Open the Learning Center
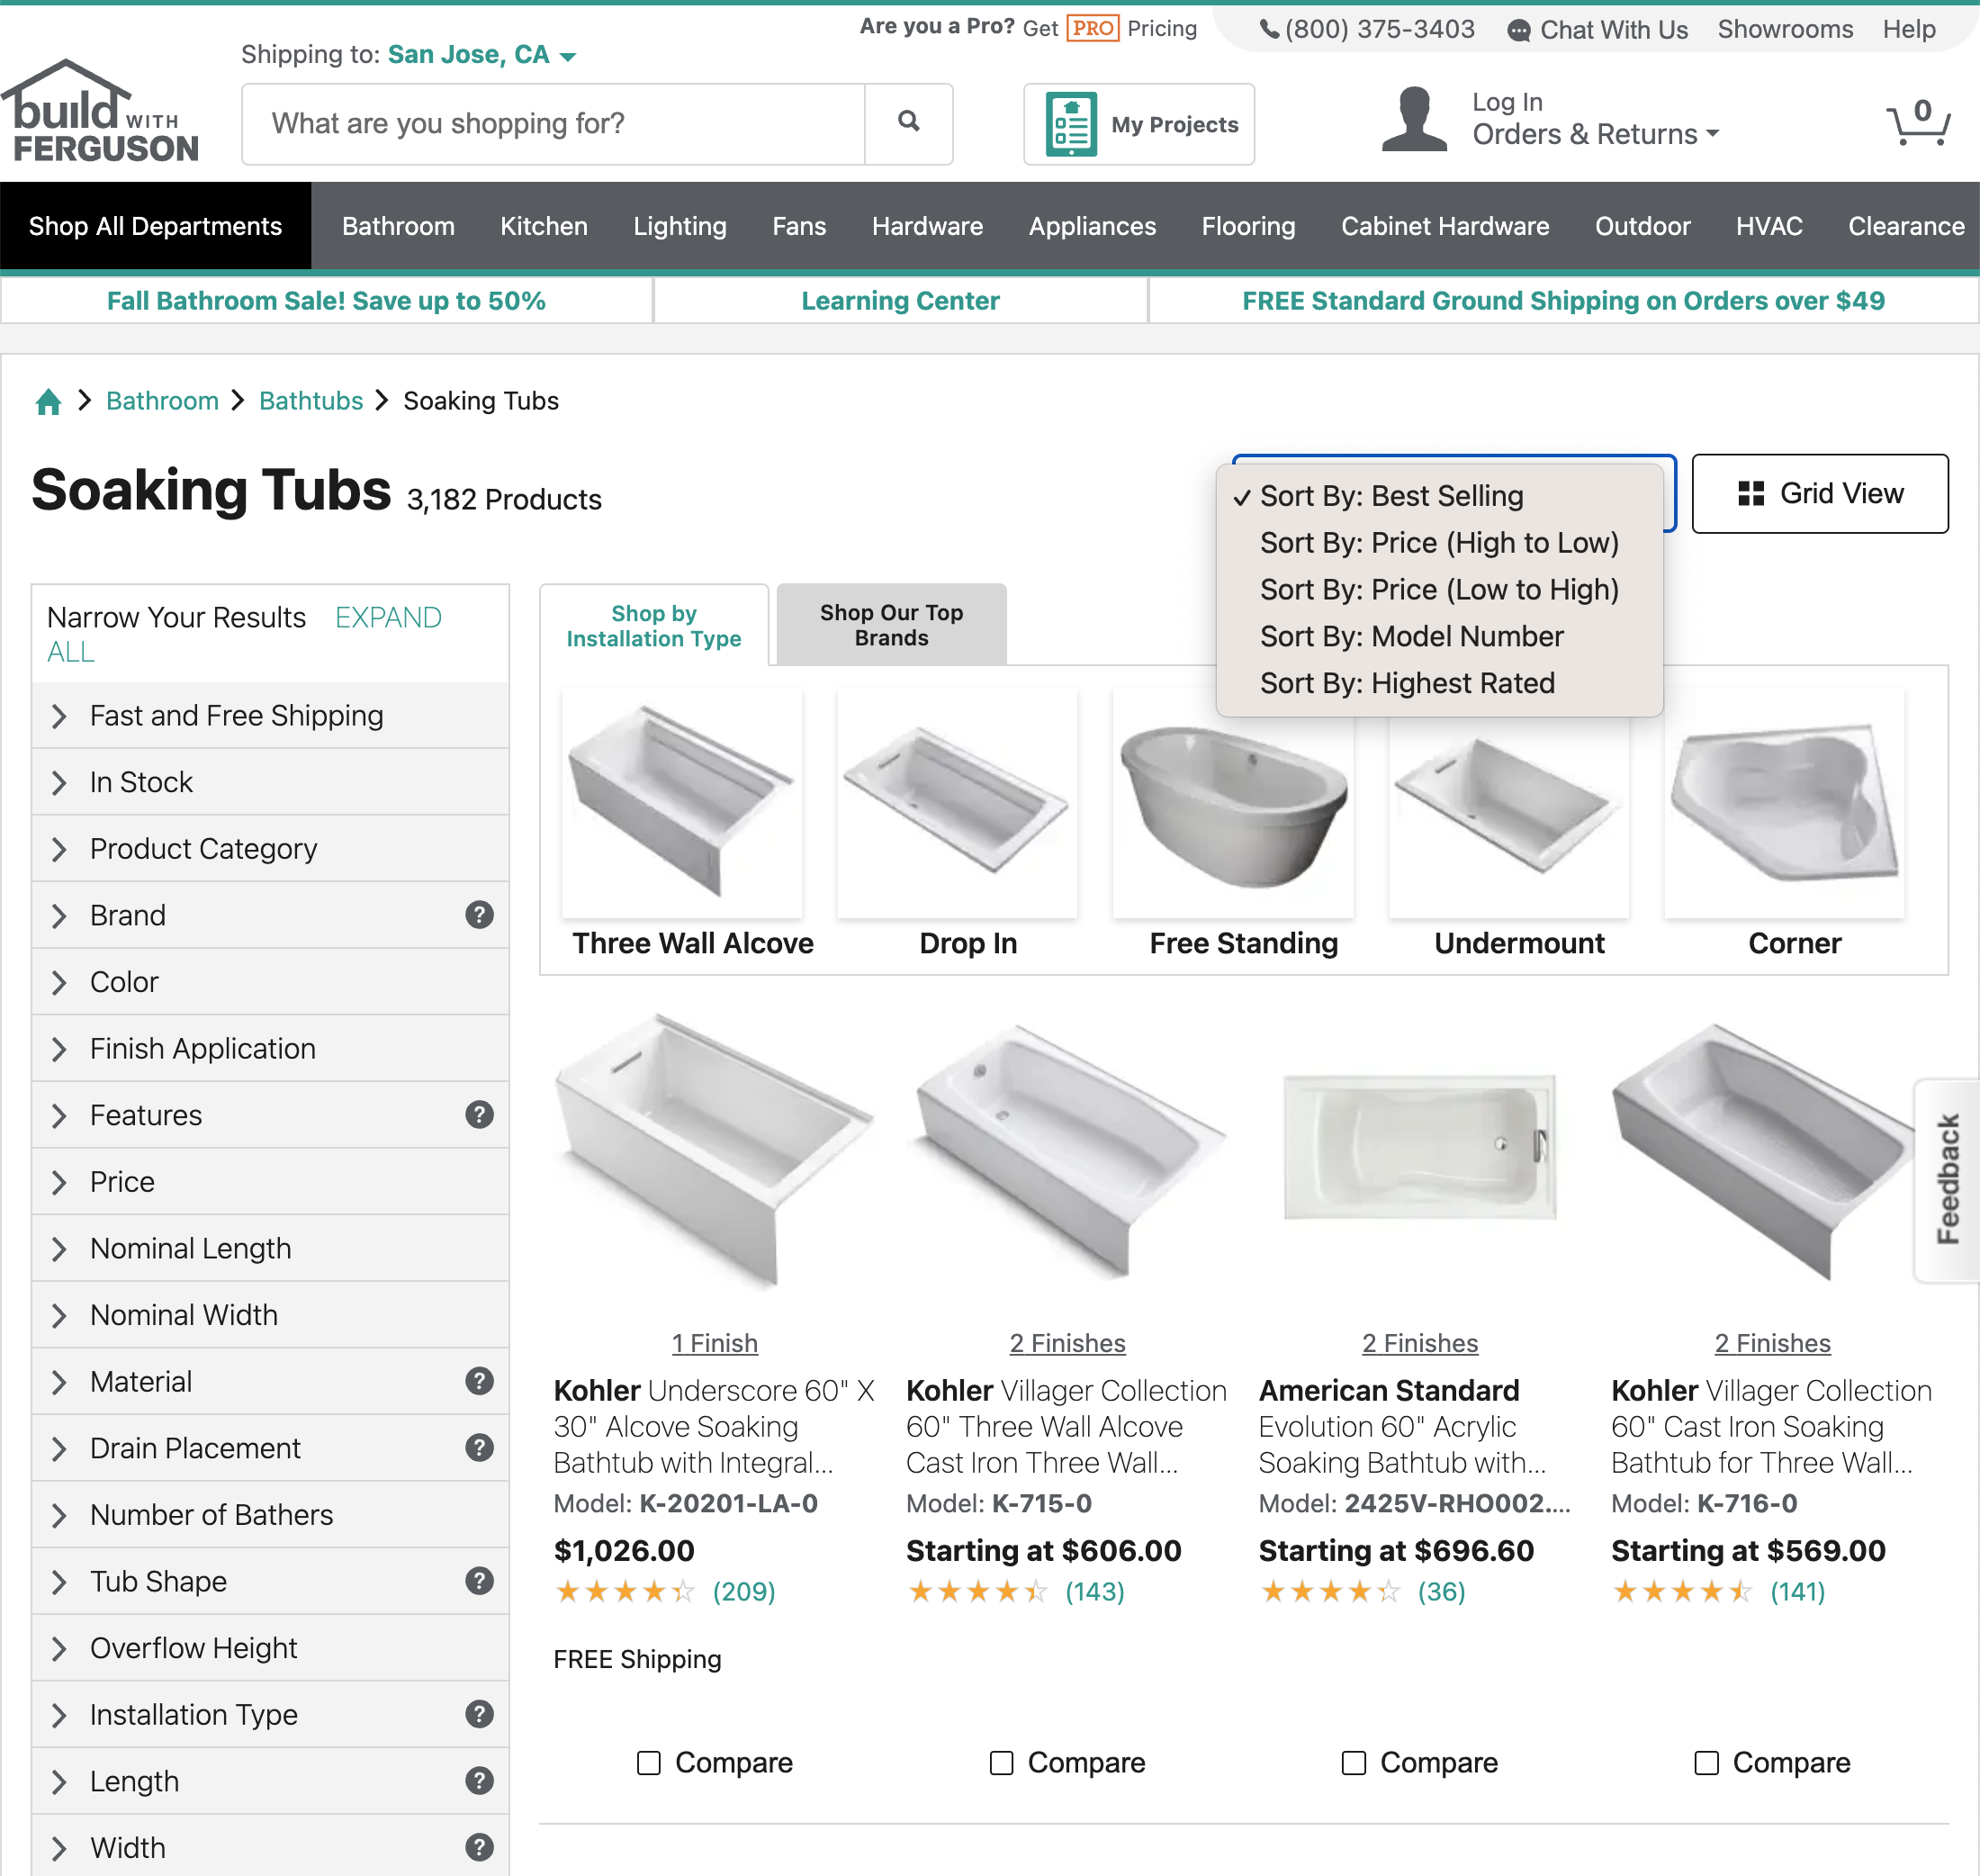Image resolution: width=1980 pixels, height=1876 pixels. [899, 300]
